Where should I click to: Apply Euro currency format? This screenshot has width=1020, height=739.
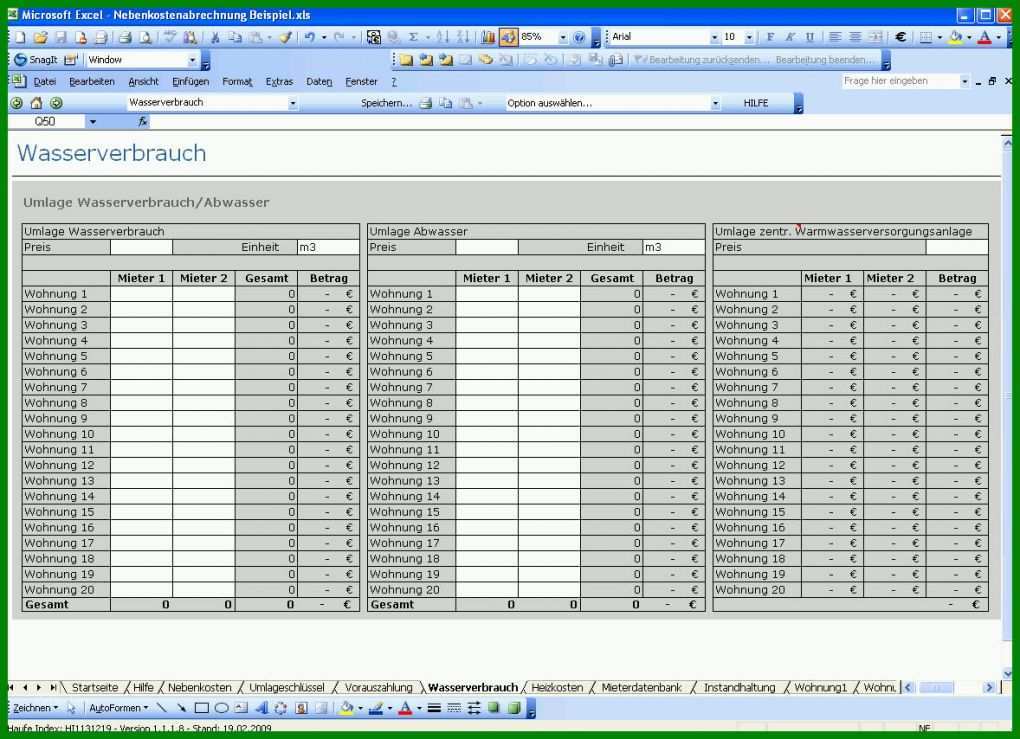(x=901, y=37)
